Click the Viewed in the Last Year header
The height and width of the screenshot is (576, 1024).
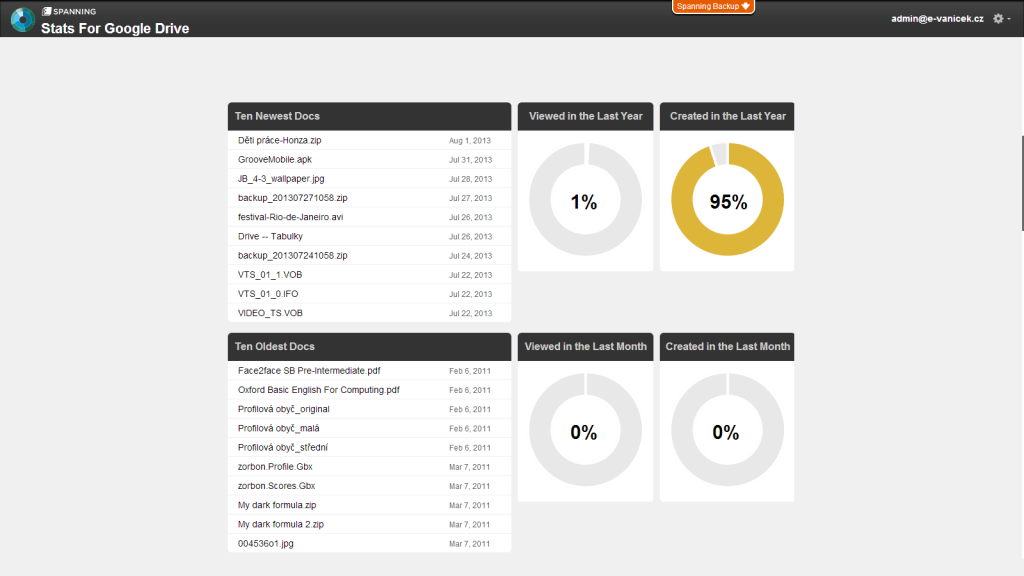585,116
